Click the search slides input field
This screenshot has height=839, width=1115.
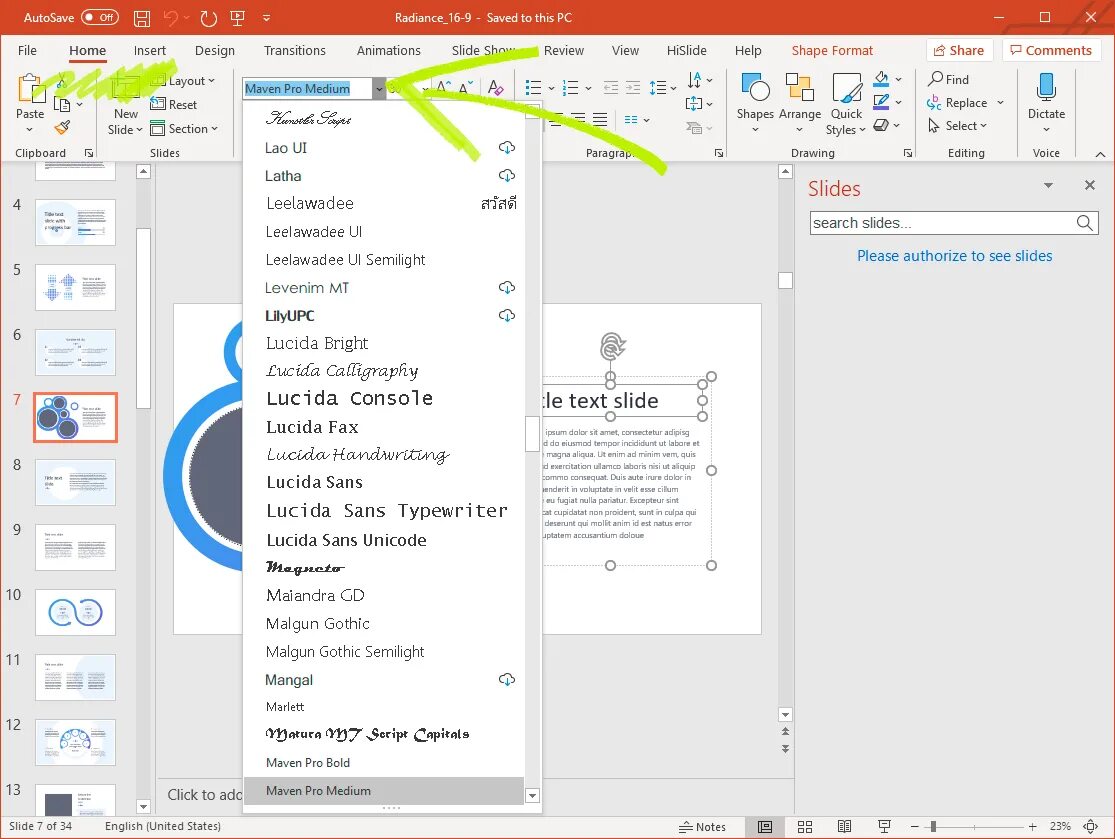[x=942, y=223]
